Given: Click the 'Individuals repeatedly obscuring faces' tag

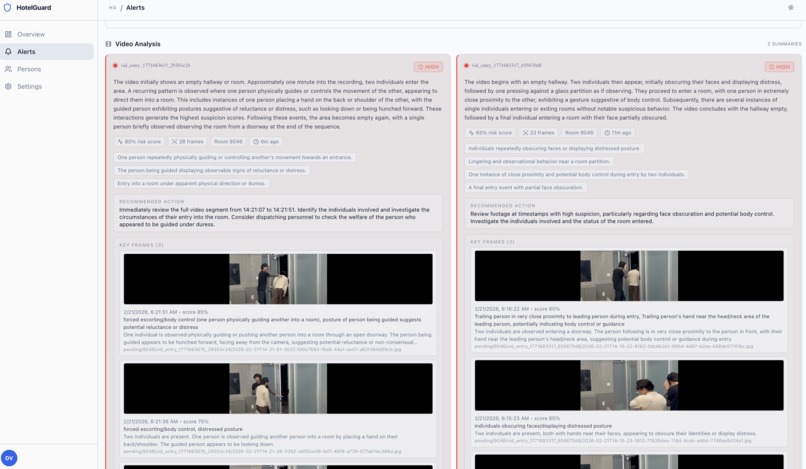Looking at the screenshot, I should (x=554, y=148).
